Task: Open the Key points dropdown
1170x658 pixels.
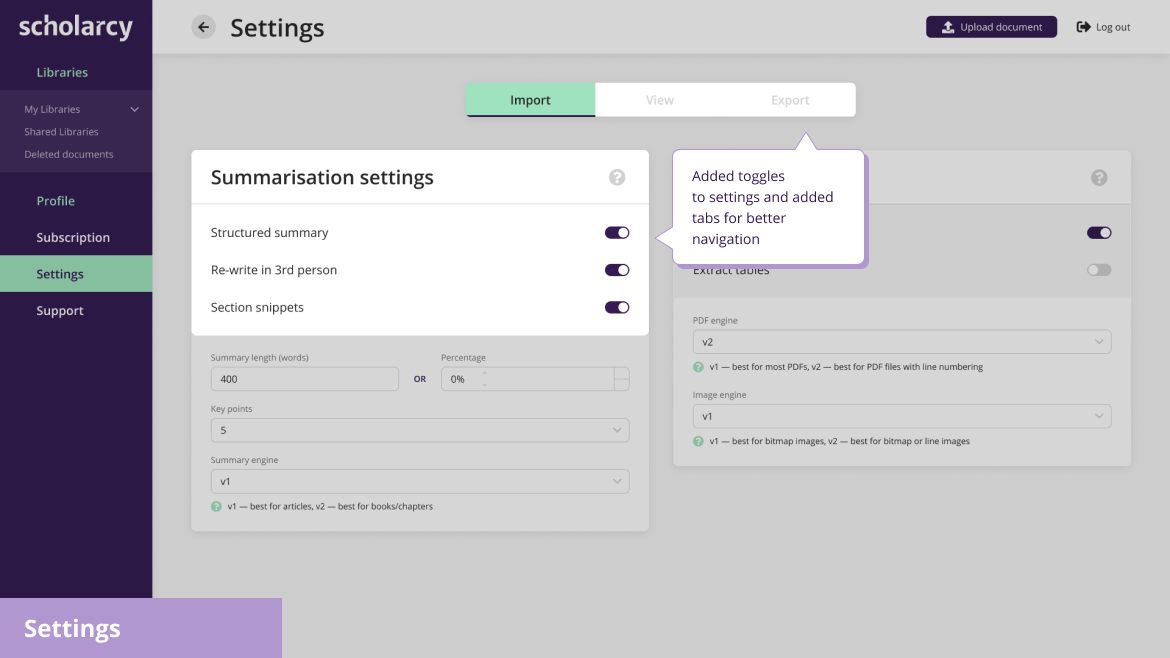Action: click(x=420, y=430)
